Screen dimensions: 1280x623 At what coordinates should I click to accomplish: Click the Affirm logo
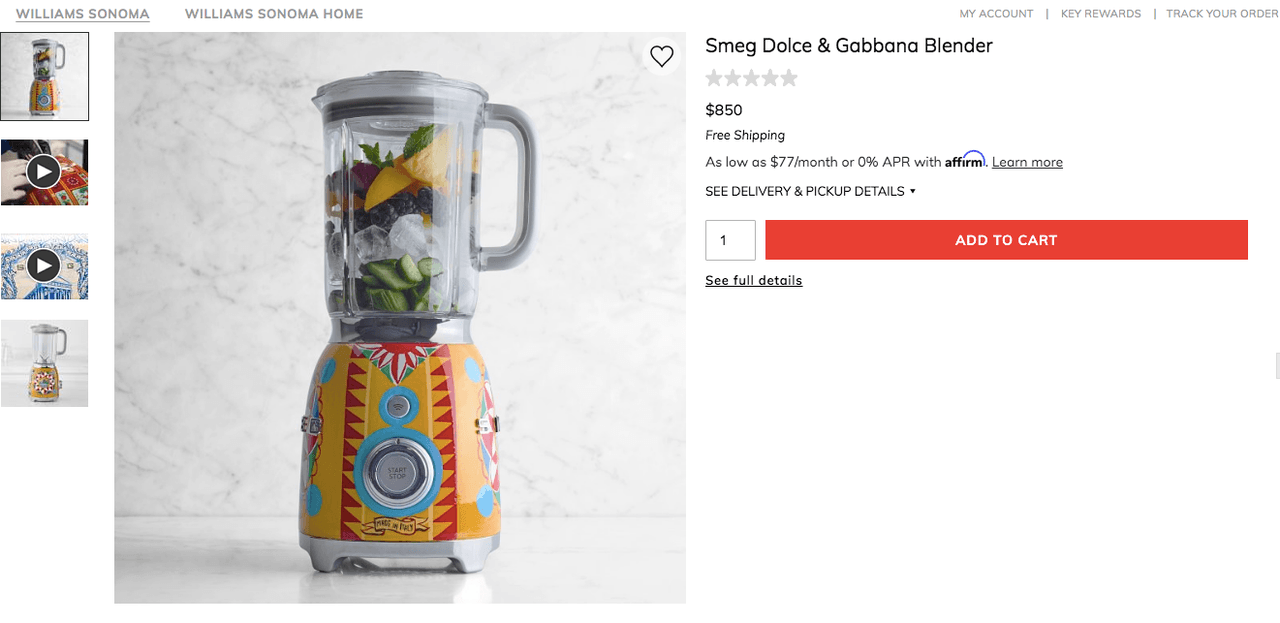966,159
